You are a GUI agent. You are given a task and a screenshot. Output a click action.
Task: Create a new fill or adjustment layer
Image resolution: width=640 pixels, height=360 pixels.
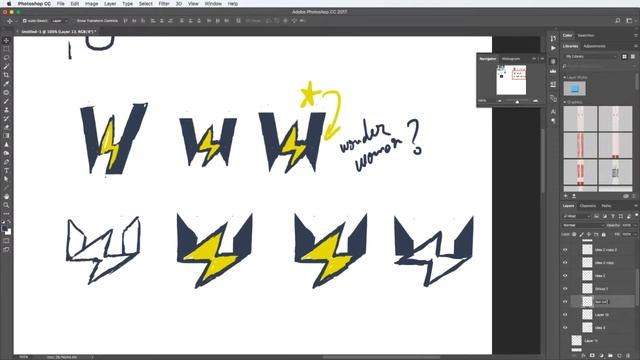click(601, 356)
